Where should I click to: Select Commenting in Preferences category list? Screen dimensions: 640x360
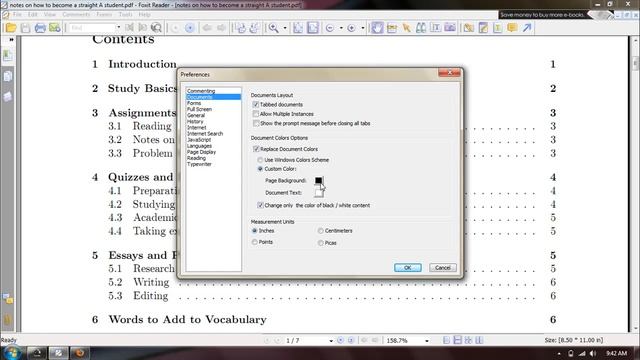point(201,91)
